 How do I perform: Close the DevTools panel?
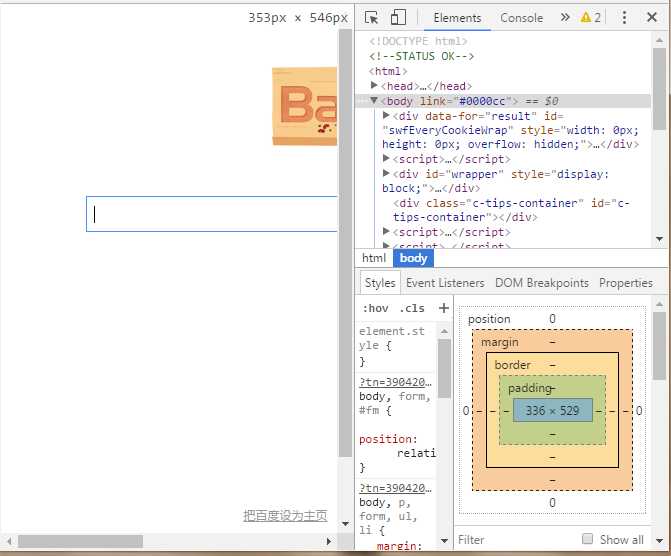click(652, 17)
